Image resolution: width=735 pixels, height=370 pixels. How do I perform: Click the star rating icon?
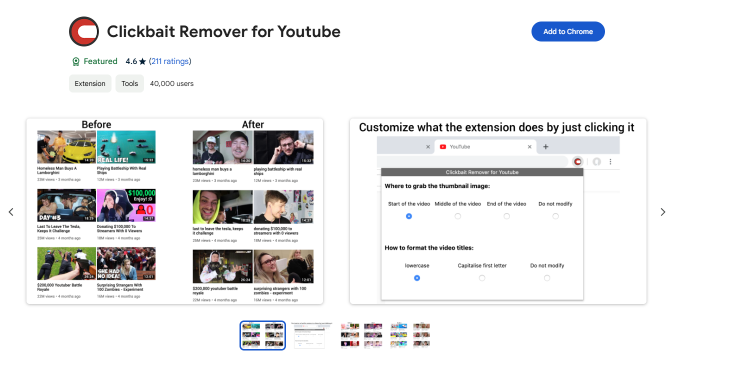point(142,61)
